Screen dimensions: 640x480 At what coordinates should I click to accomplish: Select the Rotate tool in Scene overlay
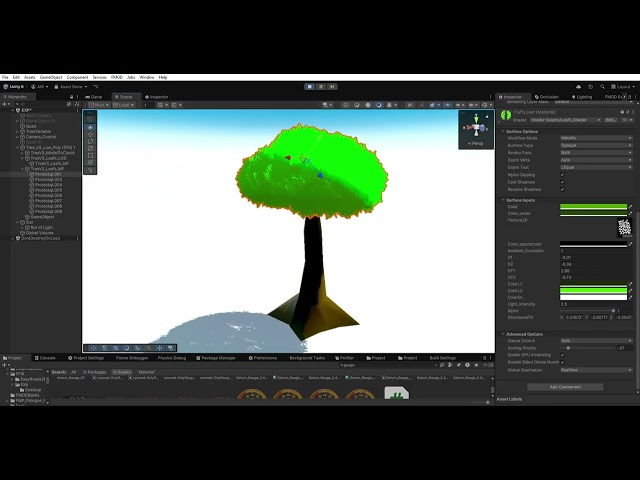tap(90, 141)
